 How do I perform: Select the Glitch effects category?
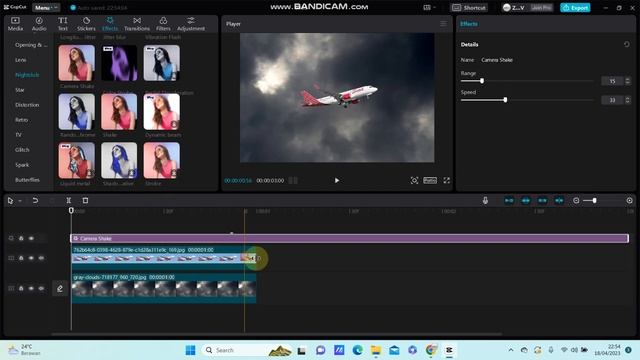[22, 150]
